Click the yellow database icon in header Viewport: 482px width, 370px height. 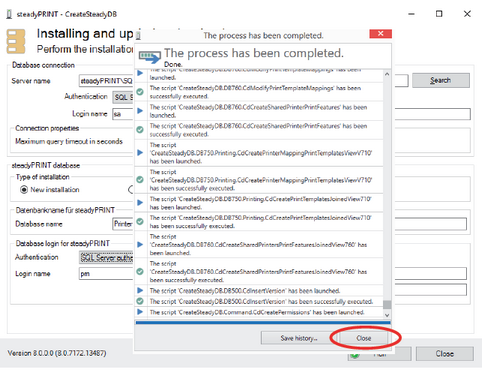tap(16, 41)
